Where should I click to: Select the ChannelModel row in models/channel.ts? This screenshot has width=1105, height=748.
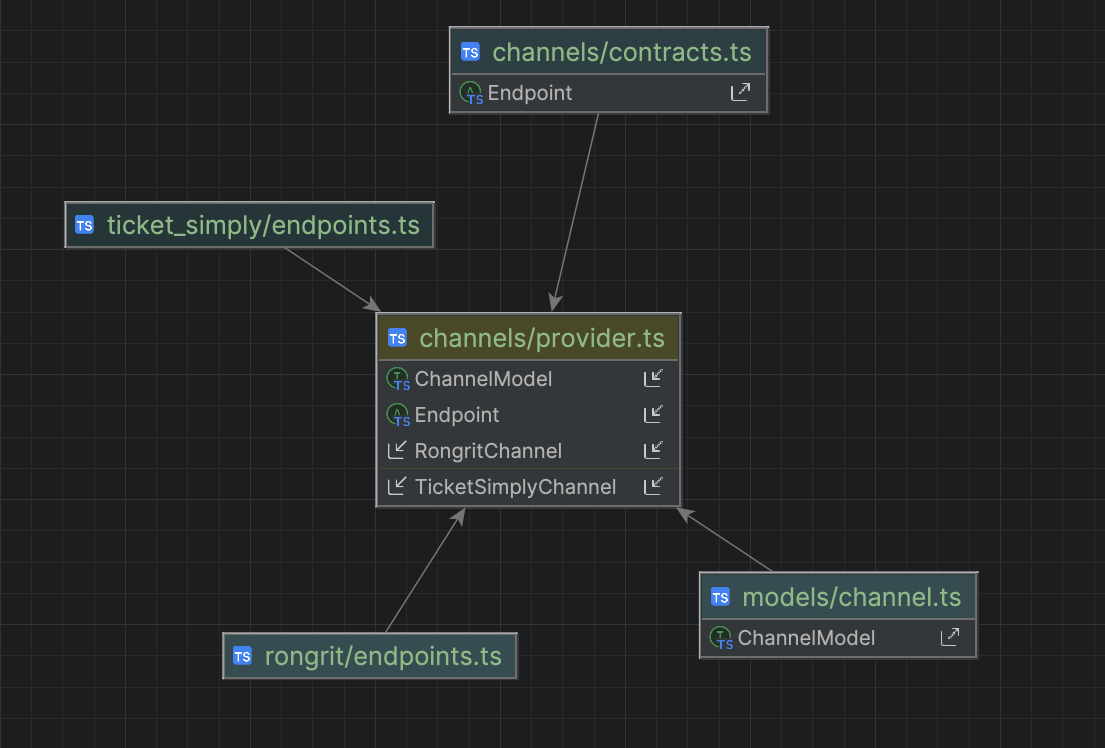839,638
